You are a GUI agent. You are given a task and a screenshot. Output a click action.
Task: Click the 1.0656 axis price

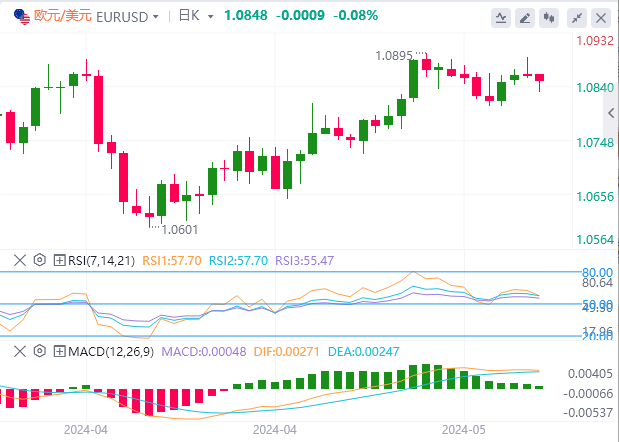(x=595, y=197)
